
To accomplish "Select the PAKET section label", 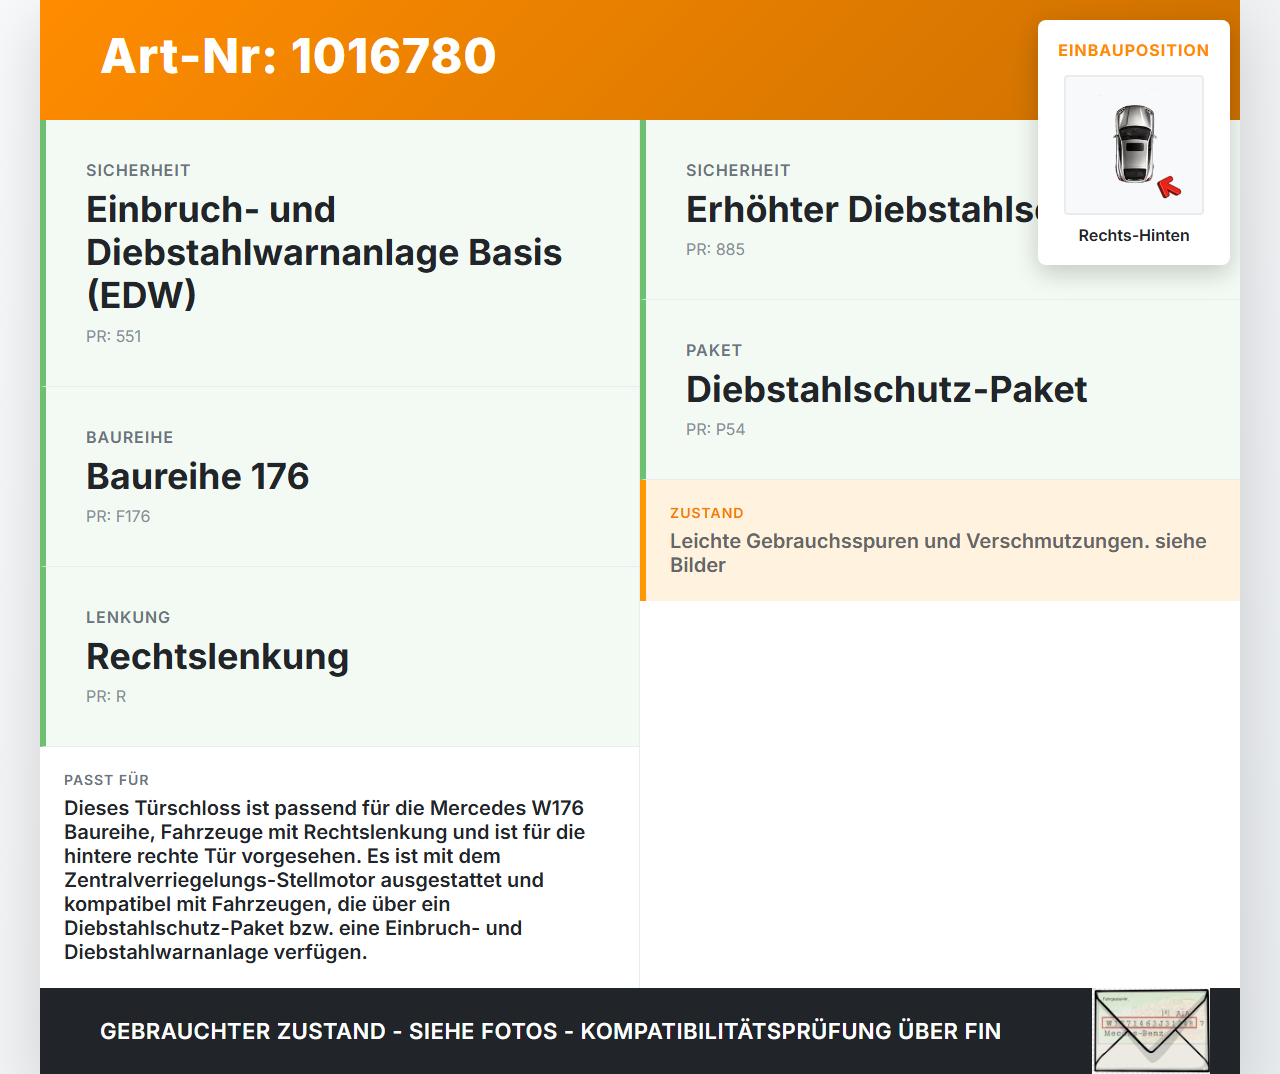I will (713, 350).
